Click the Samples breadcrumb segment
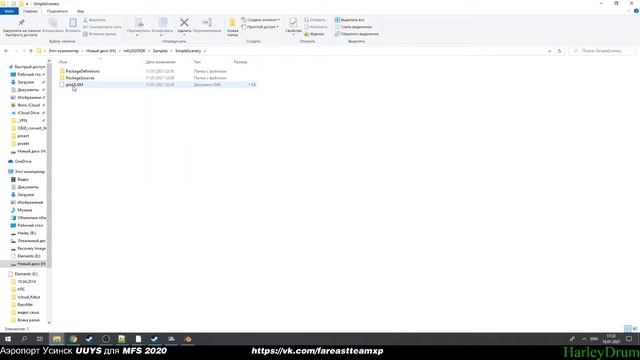The image size is (640, 360). click(x=160, y=51)
